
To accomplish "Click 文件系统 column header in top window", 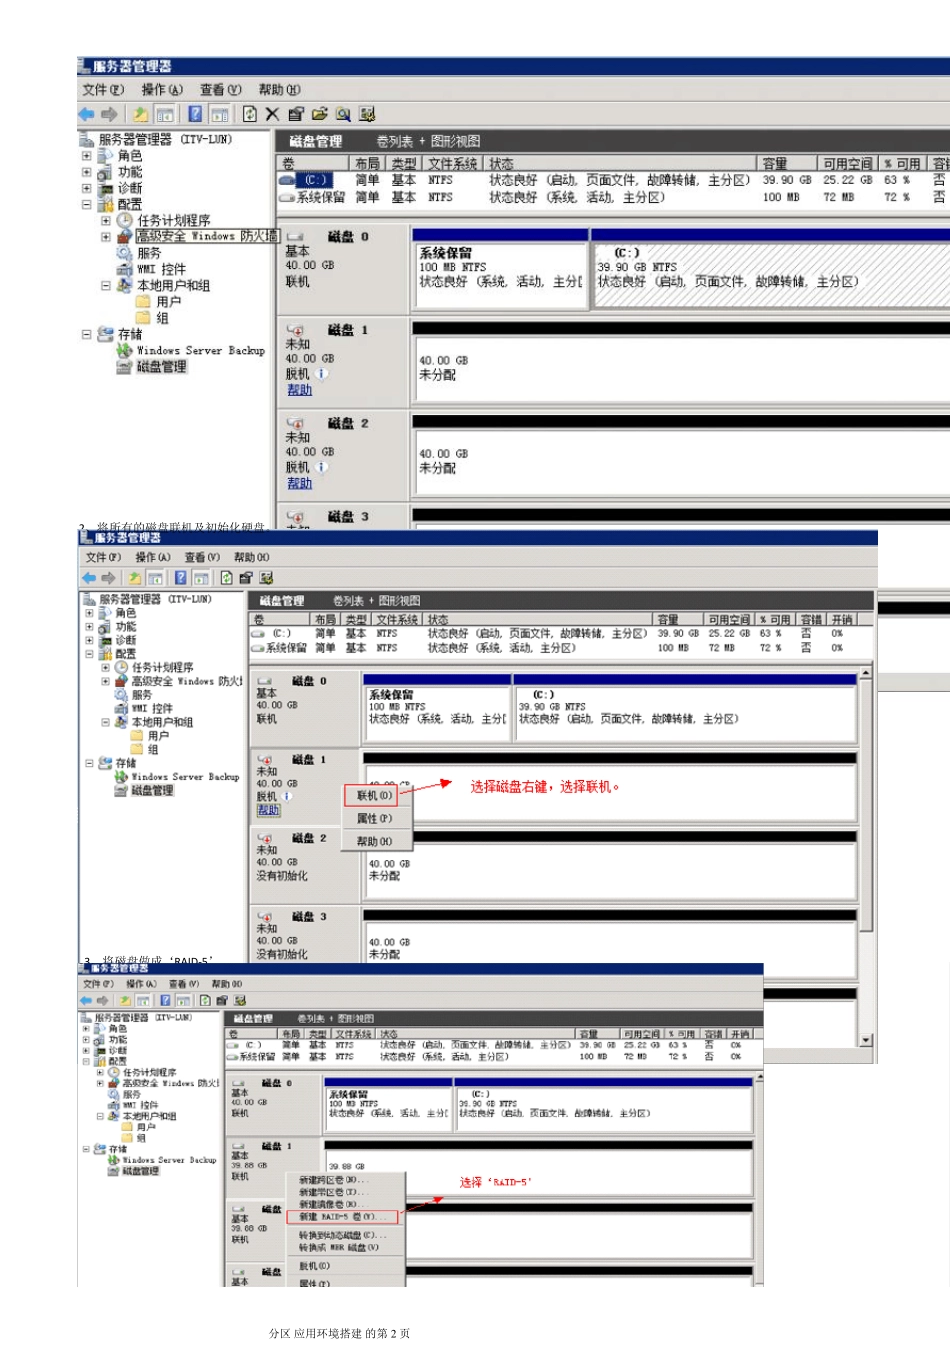I will click(x=453, y=163).
